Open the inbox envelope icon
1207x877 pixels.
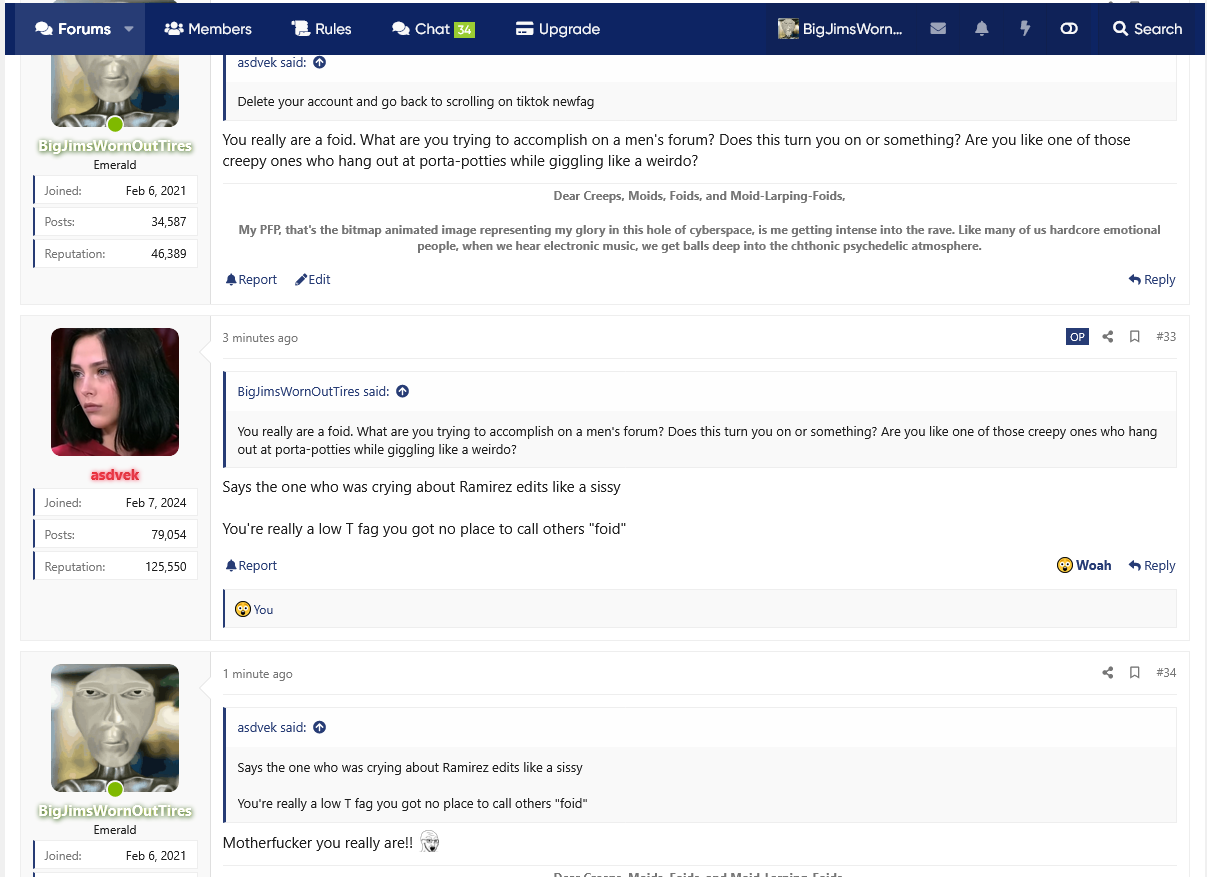click(938, 29)
